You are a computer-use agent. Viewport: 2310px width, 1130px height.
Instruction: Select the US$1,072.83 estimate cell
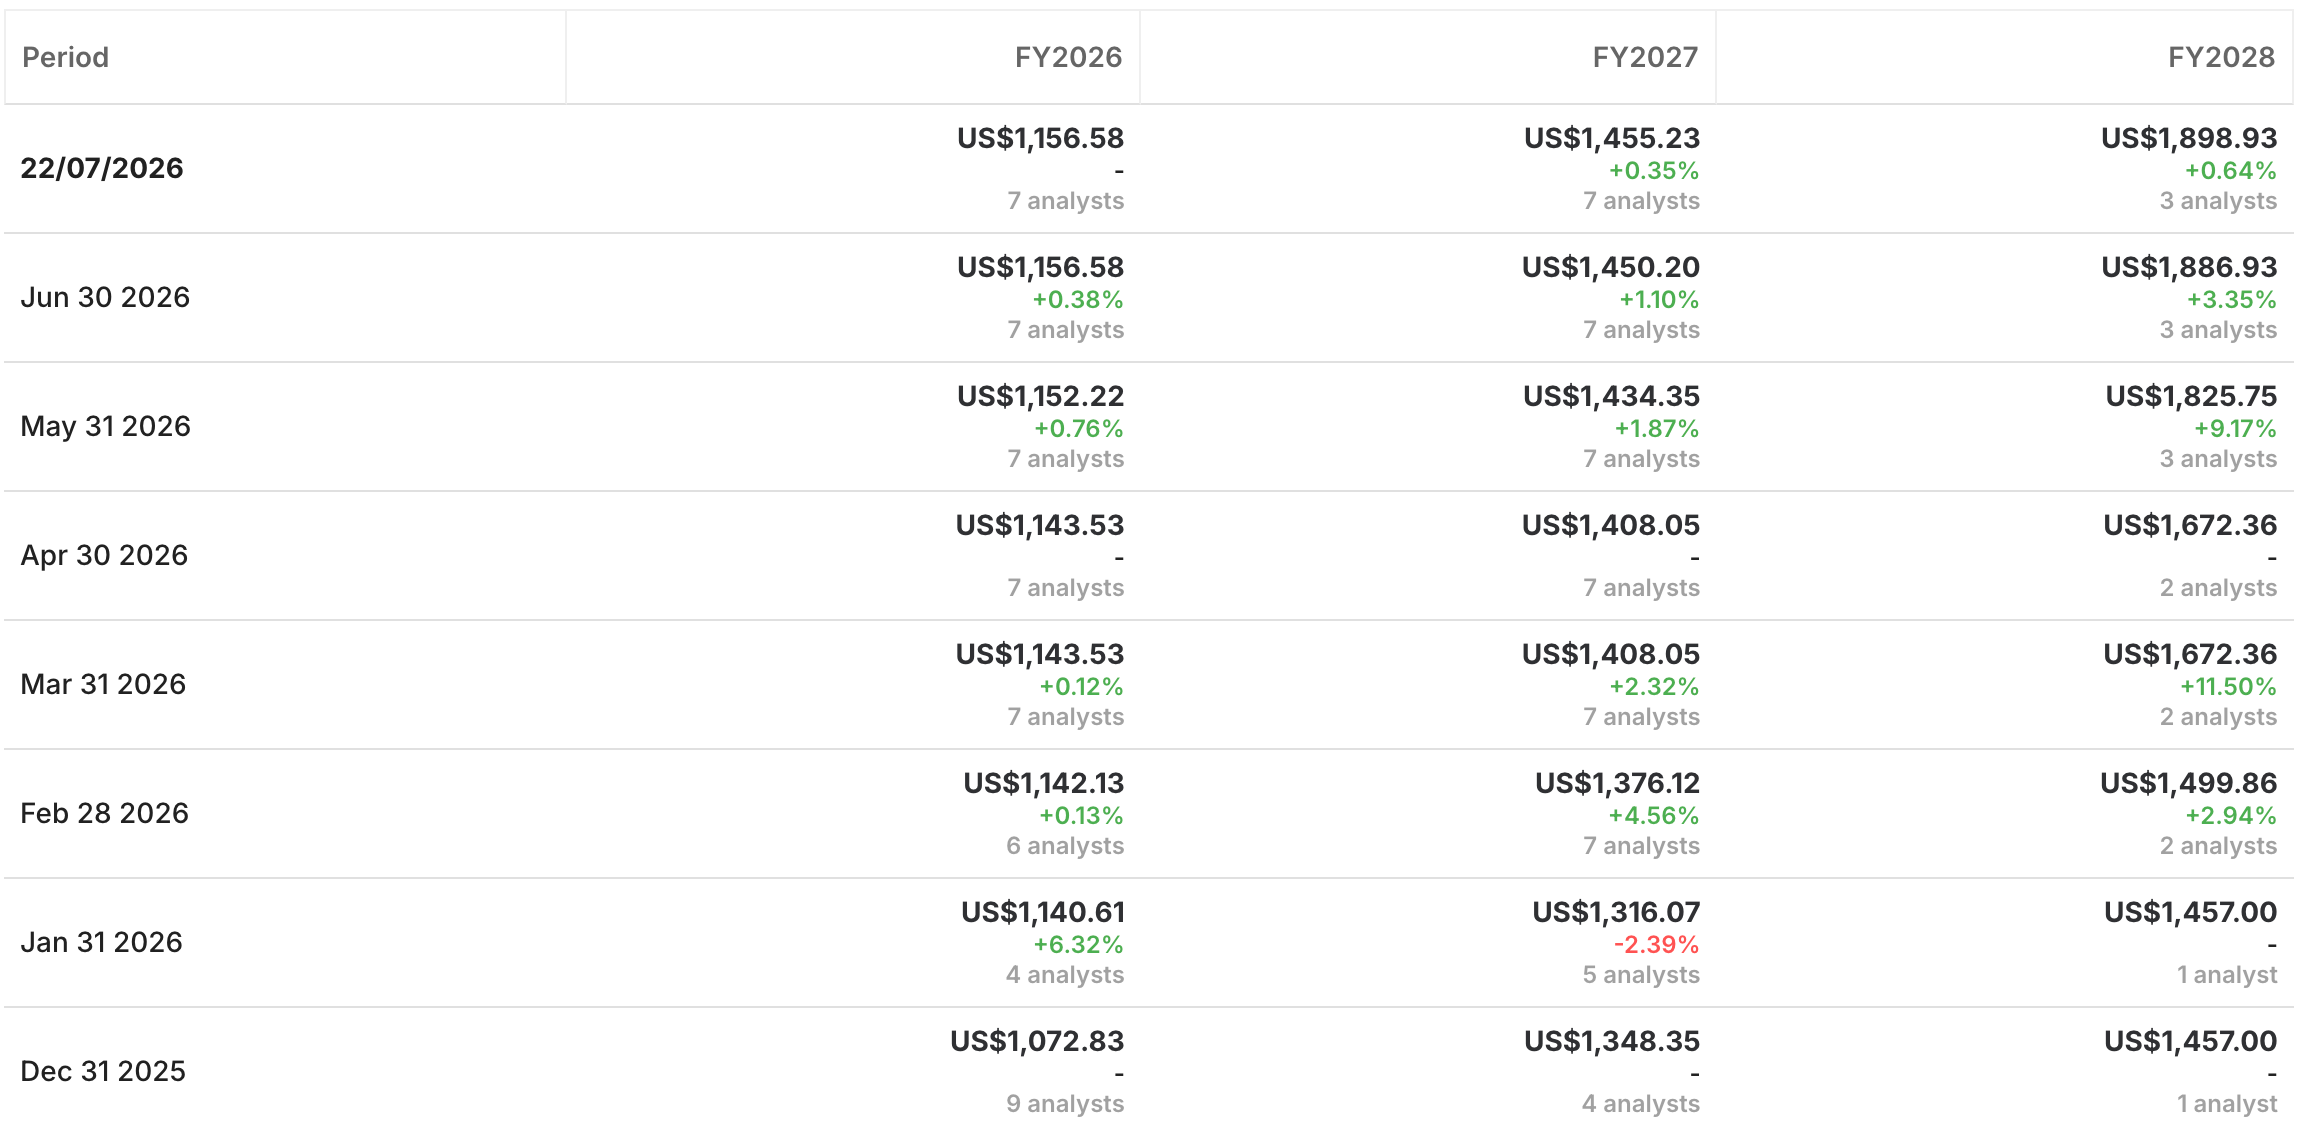coord(1037,1041)
